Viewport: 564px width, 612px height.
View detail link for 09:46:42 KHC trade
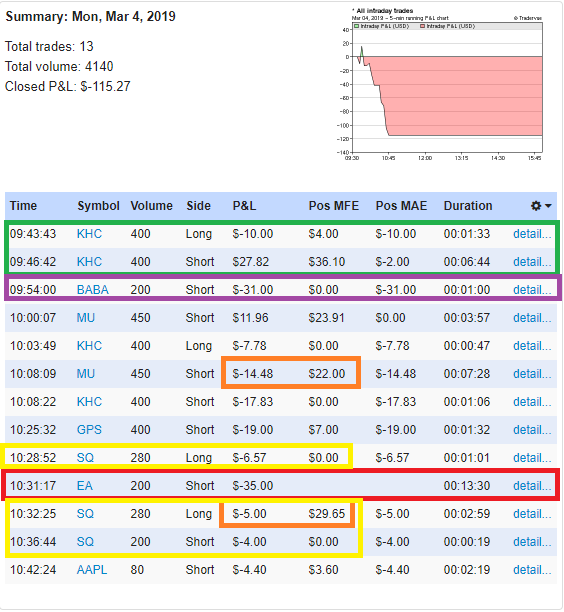(x=532, y=262)
